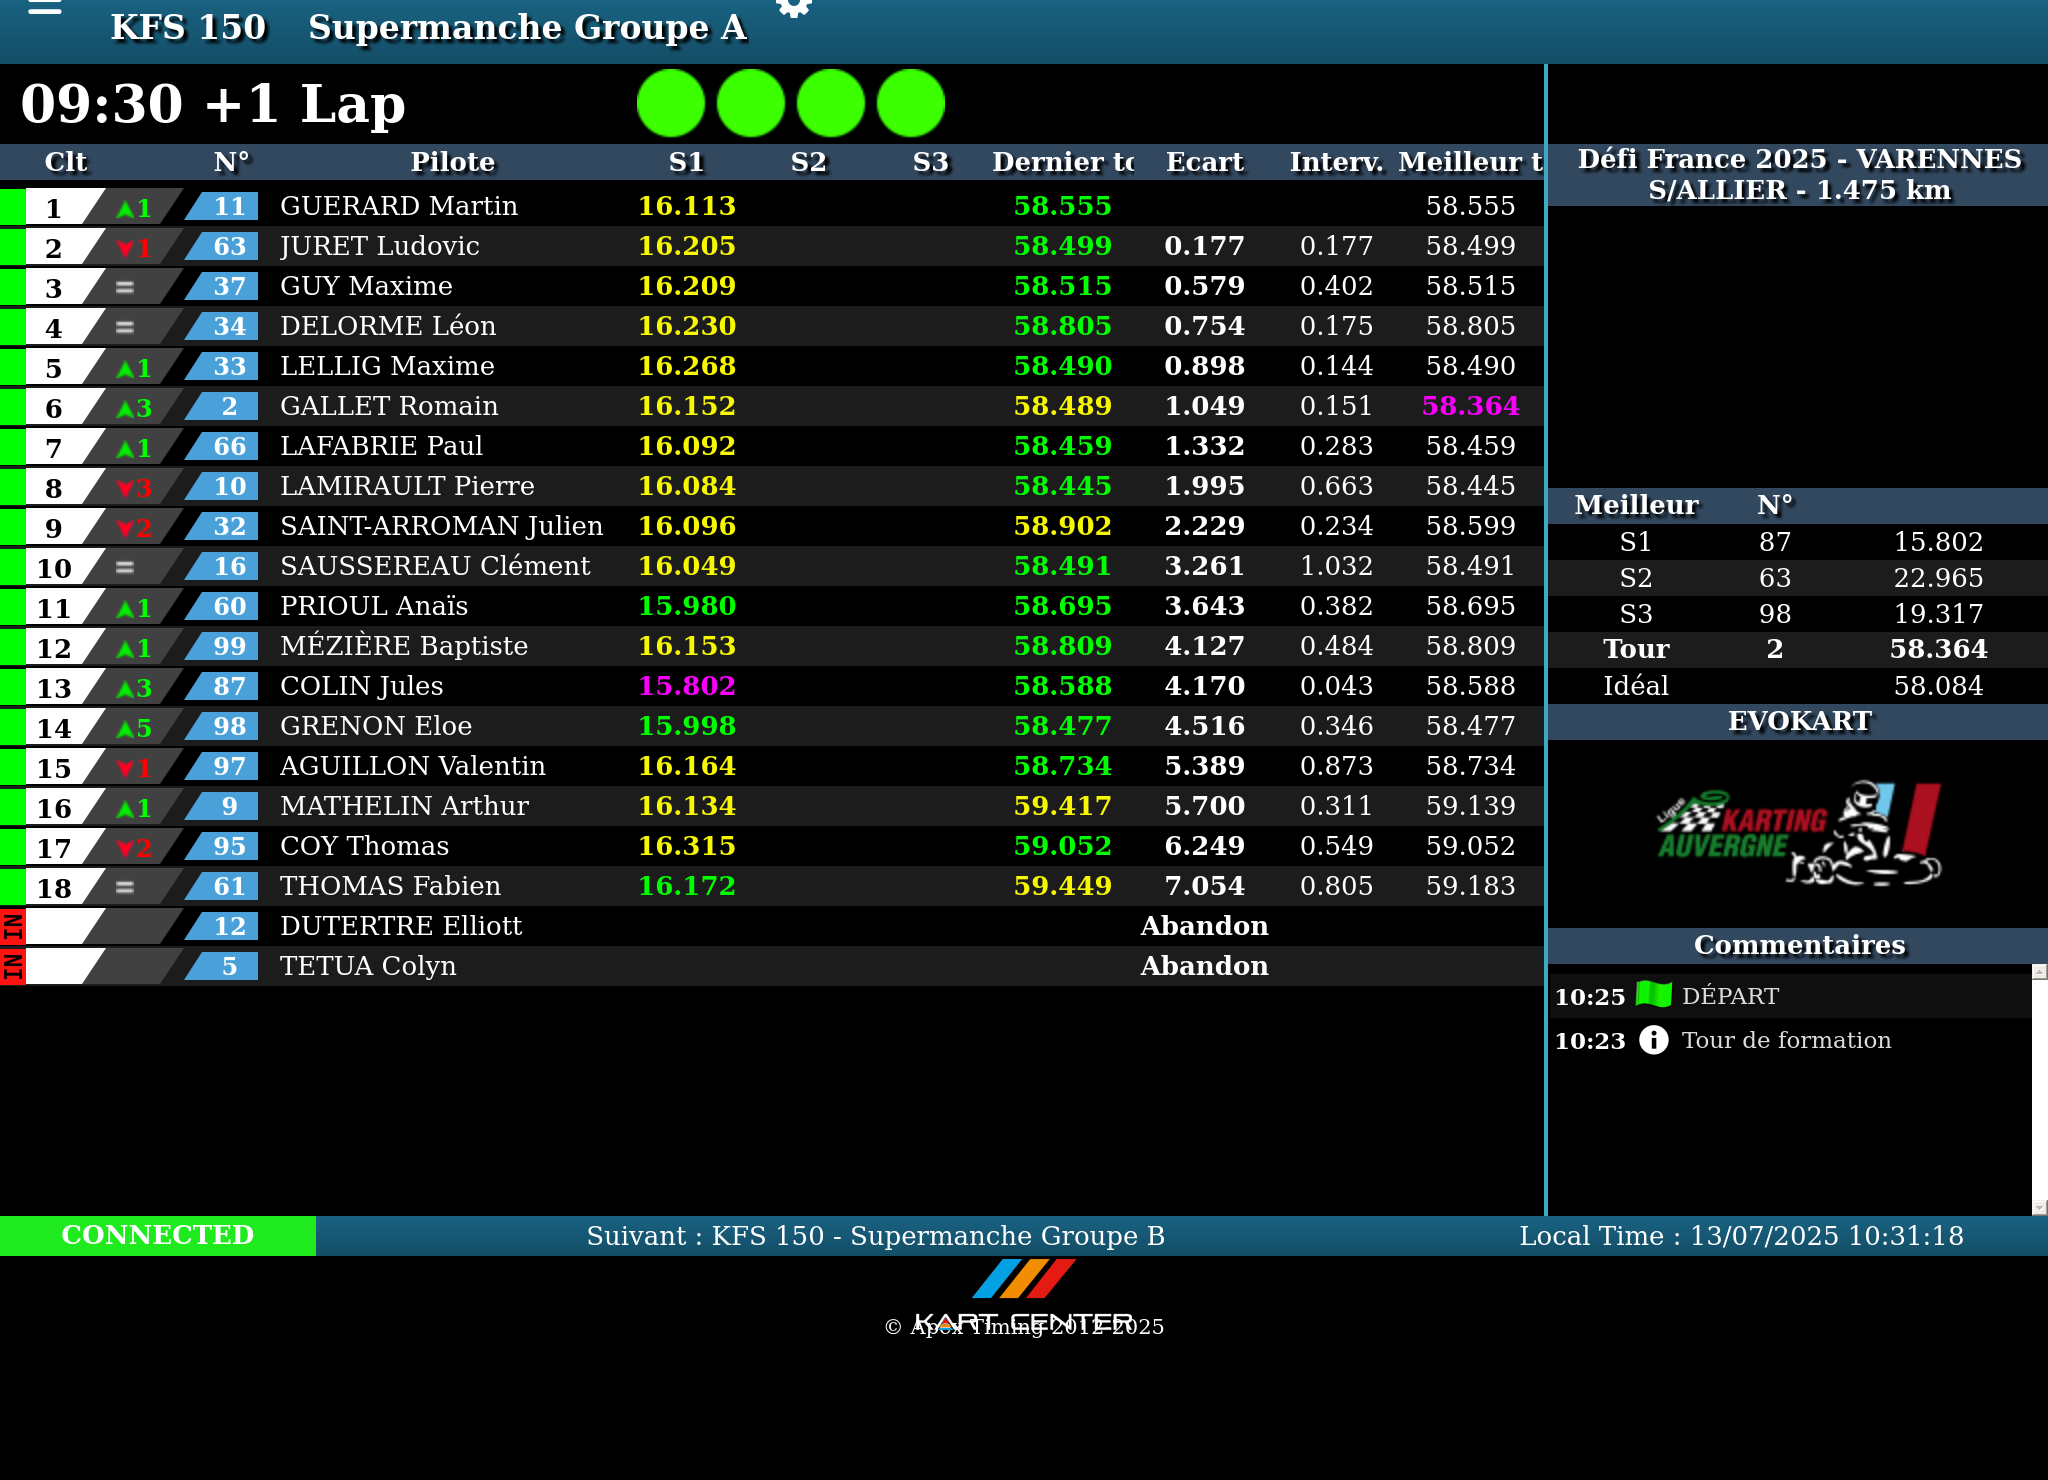This screenshot has width=2048, height=1480.
Task: Open the settings gear icon
Action: click(794, 8)
